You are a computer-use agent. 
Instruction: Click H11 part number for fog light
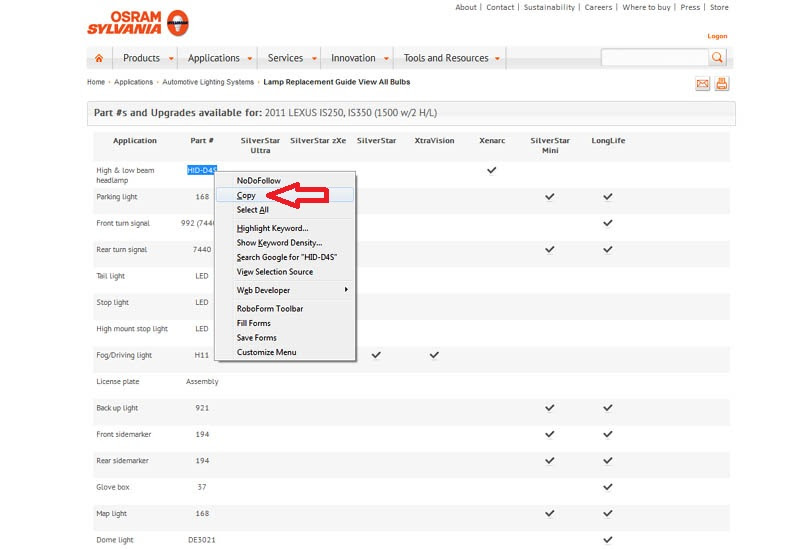point(202,355)
